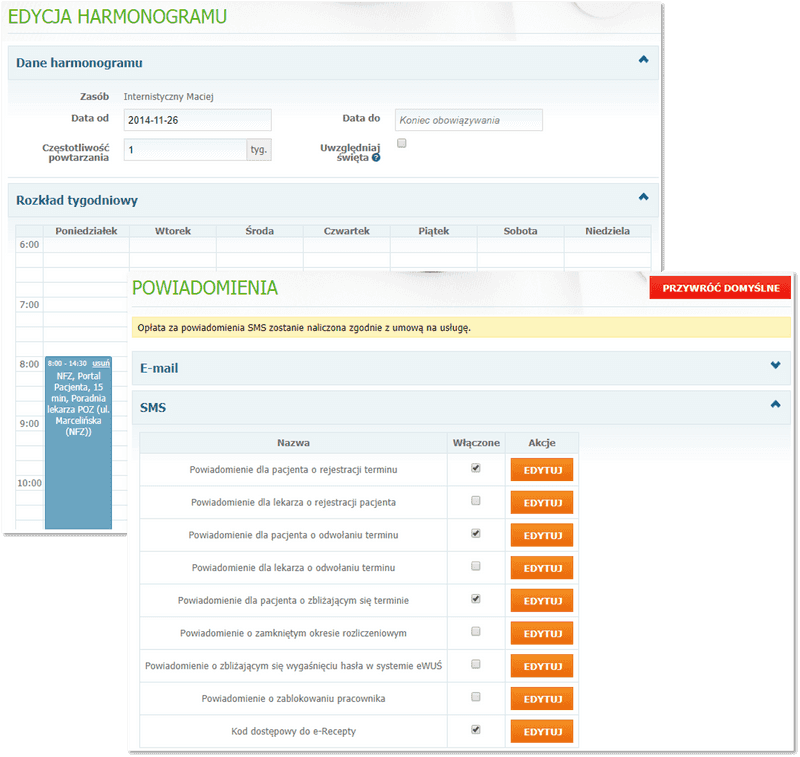Click the Środa column header

pyautogui.click(x=260, y=231)
